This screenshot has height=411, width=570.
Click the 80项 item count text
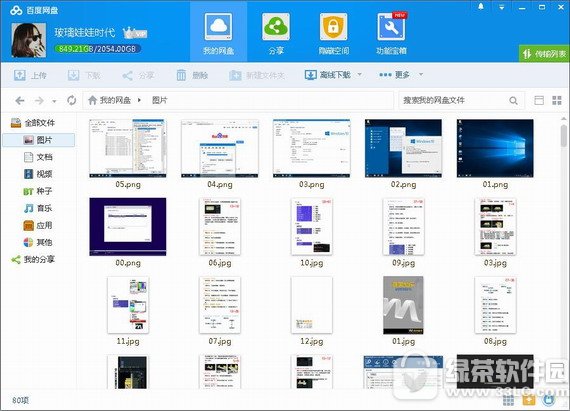pos(21,400)
